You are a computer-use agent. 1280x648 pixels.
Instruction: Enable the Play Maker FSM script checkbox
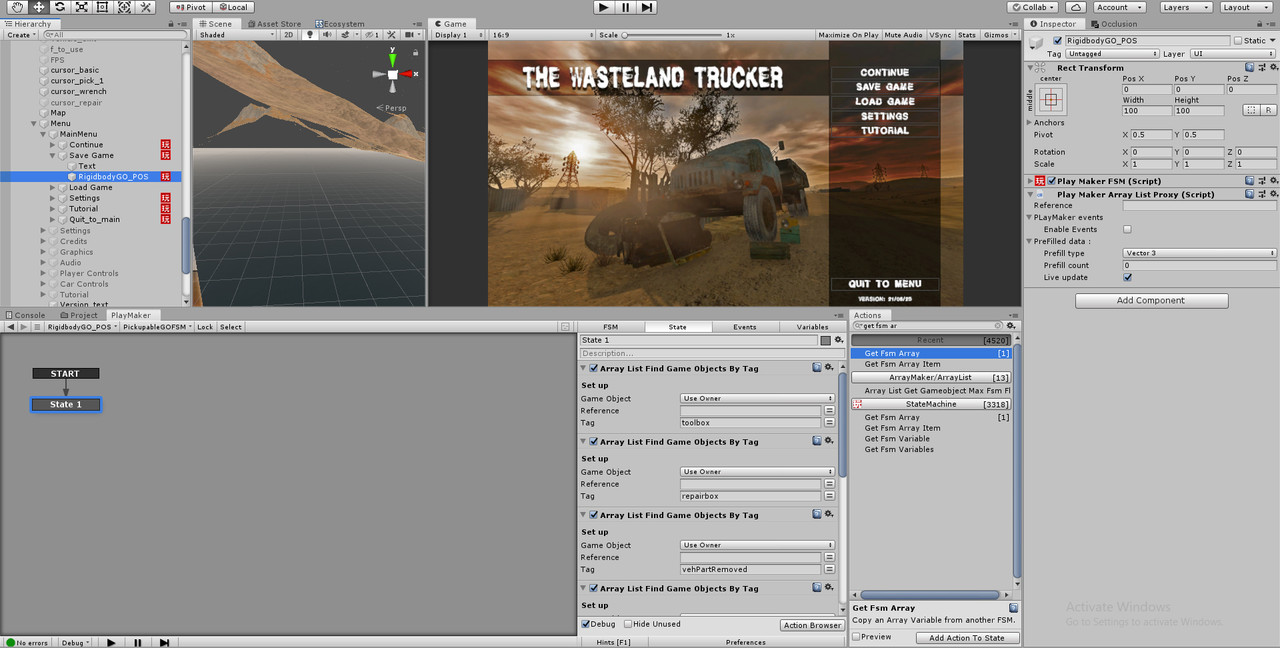[1051, 181]
